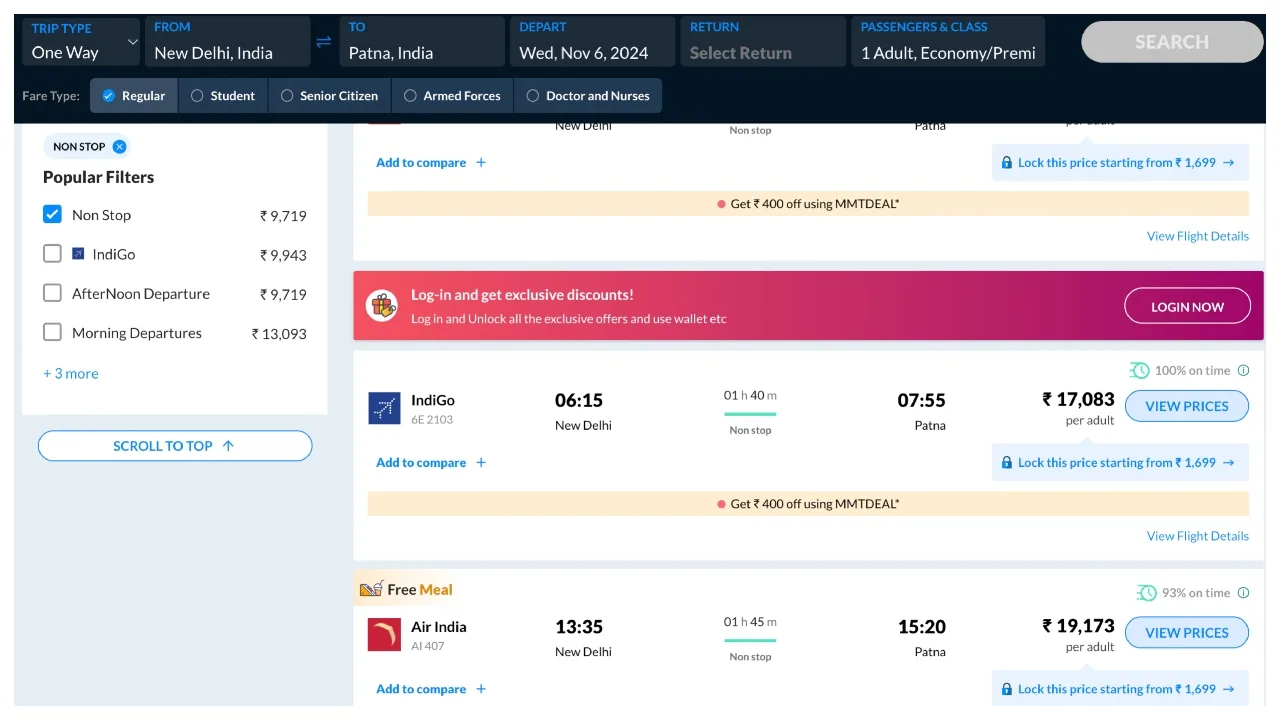This screenshot has height=720, width=1280.
Task: Click topmost Add to compare link
Action: coord(431,163)
